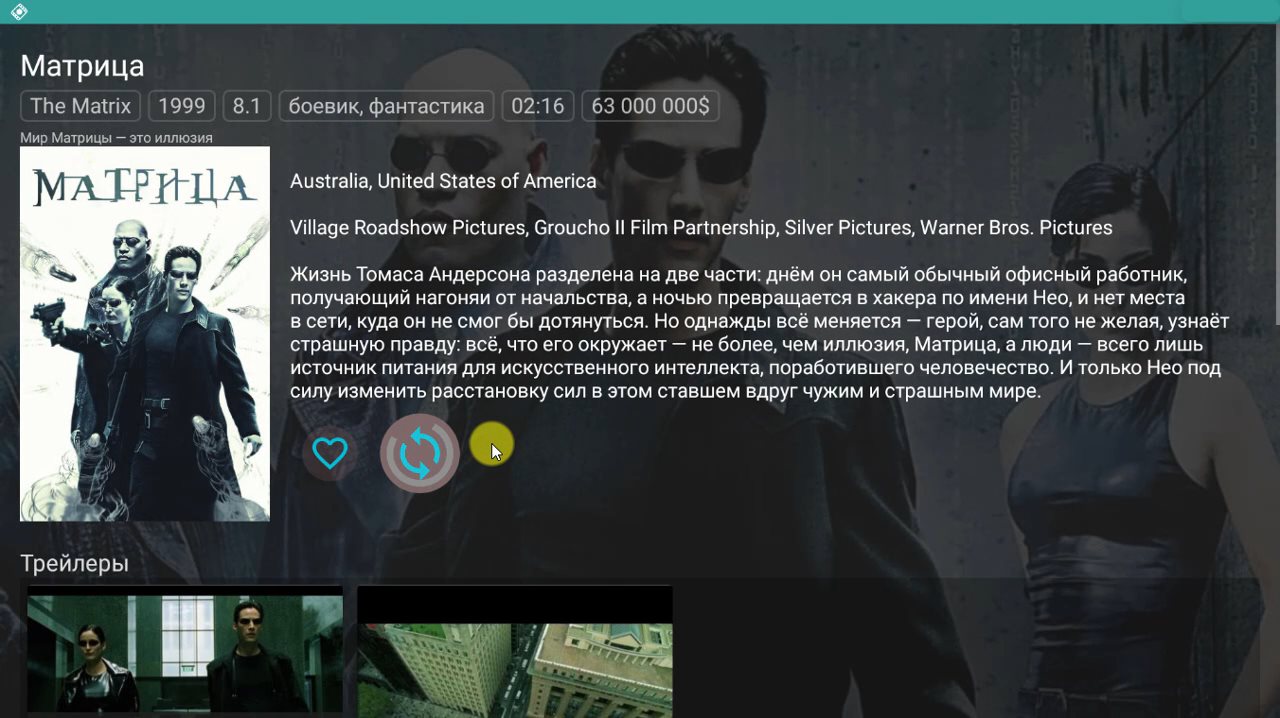
Task: Click the circular refresh arrows button
Action: [x=419, y=453]
